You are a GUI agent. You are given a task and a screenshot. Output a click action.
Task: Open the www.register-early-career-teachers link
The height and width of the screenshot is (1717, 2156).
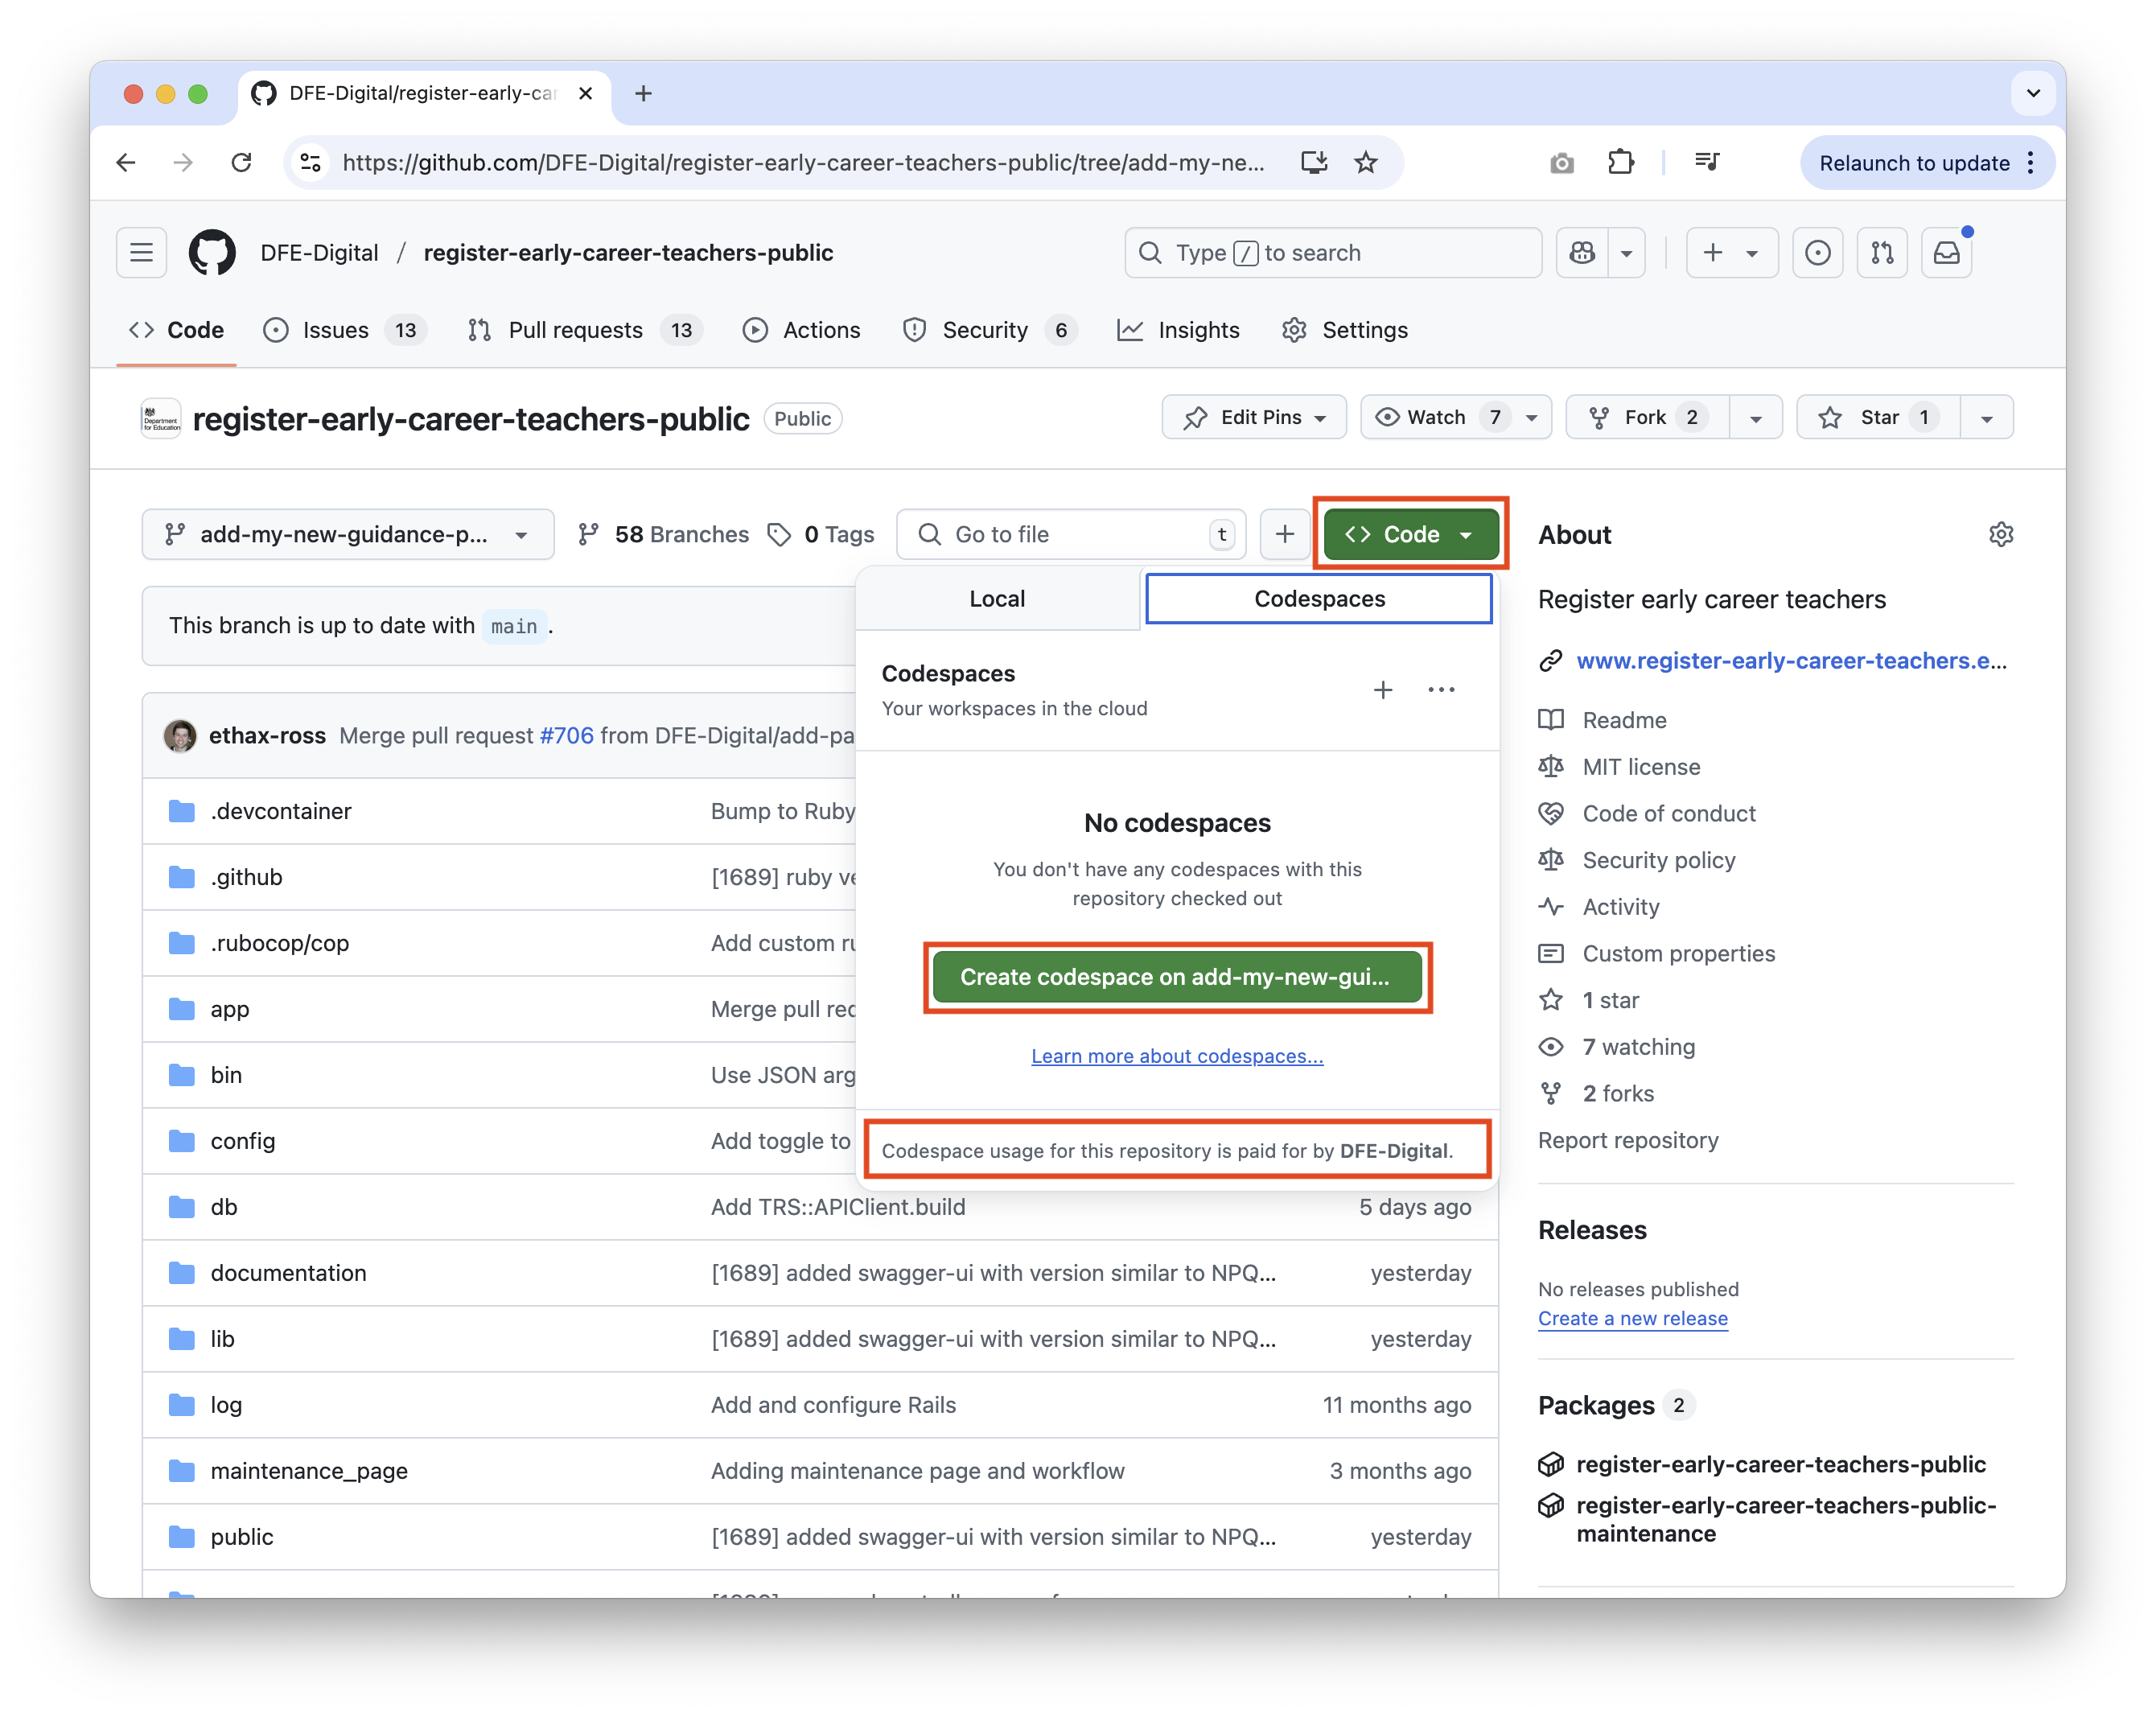[x=1791, y=660]
